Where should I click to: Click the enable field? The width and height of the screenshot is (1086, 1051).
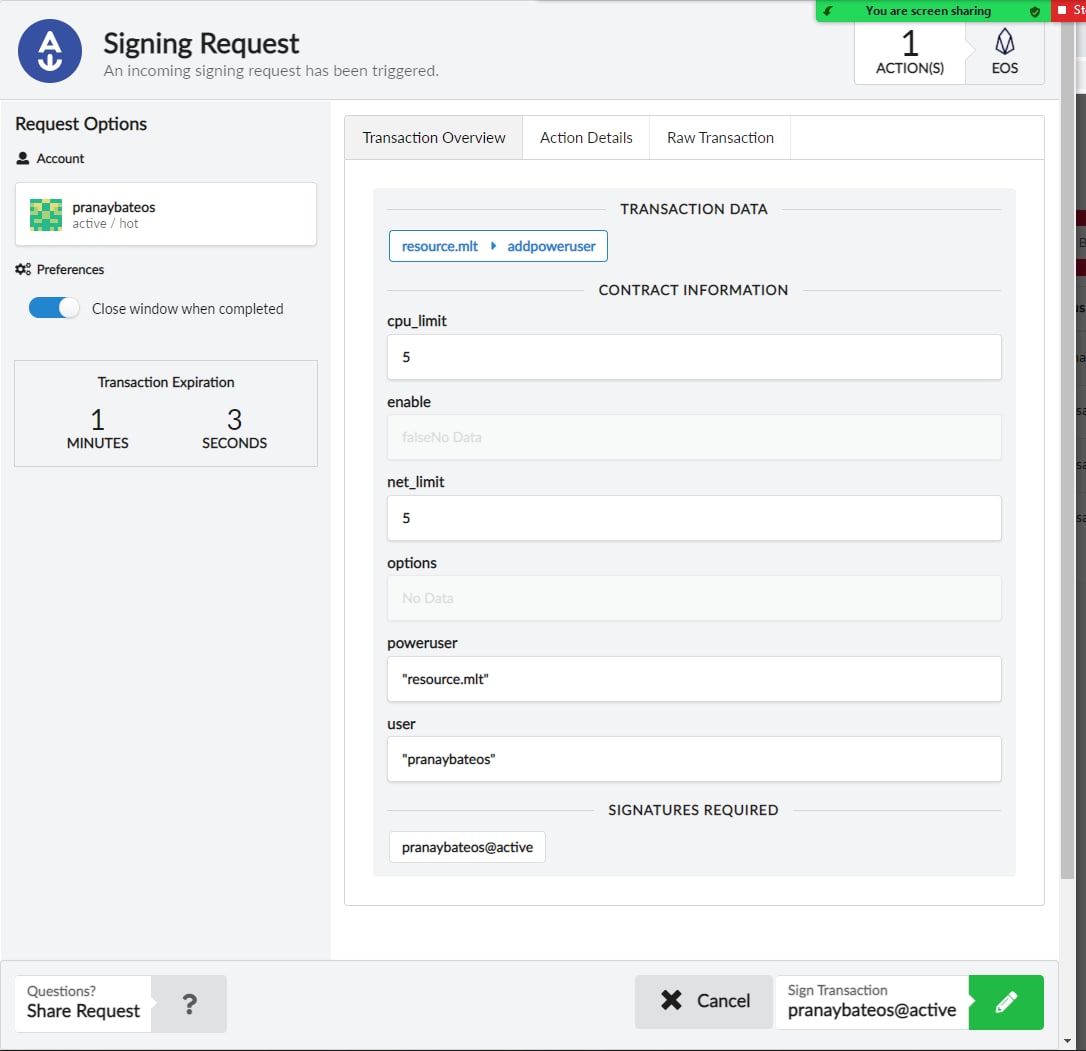click(x=694, y=437)
